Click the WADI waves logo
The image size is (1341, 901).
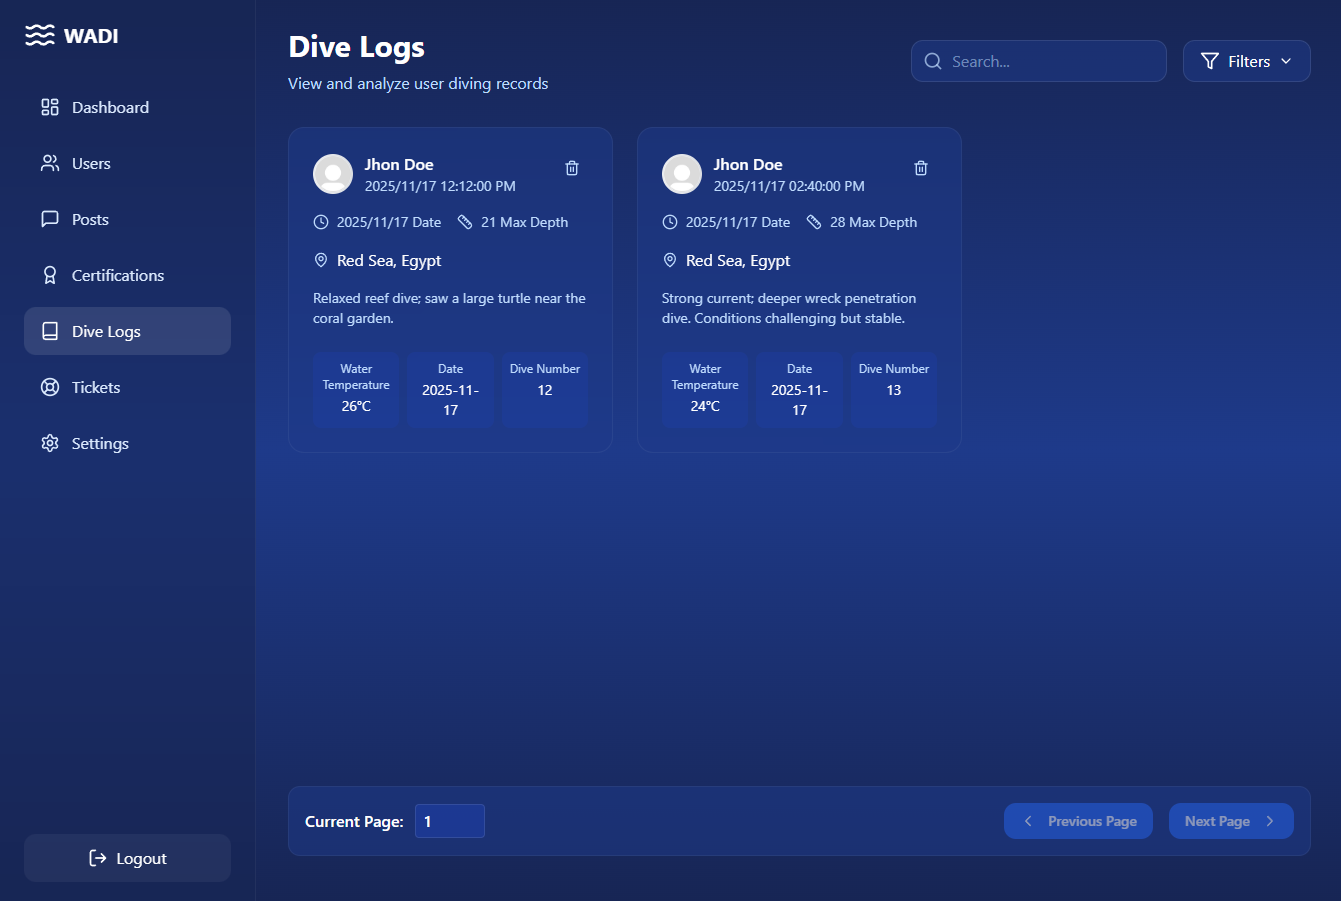pyautogui.click(x=40, y=36)
